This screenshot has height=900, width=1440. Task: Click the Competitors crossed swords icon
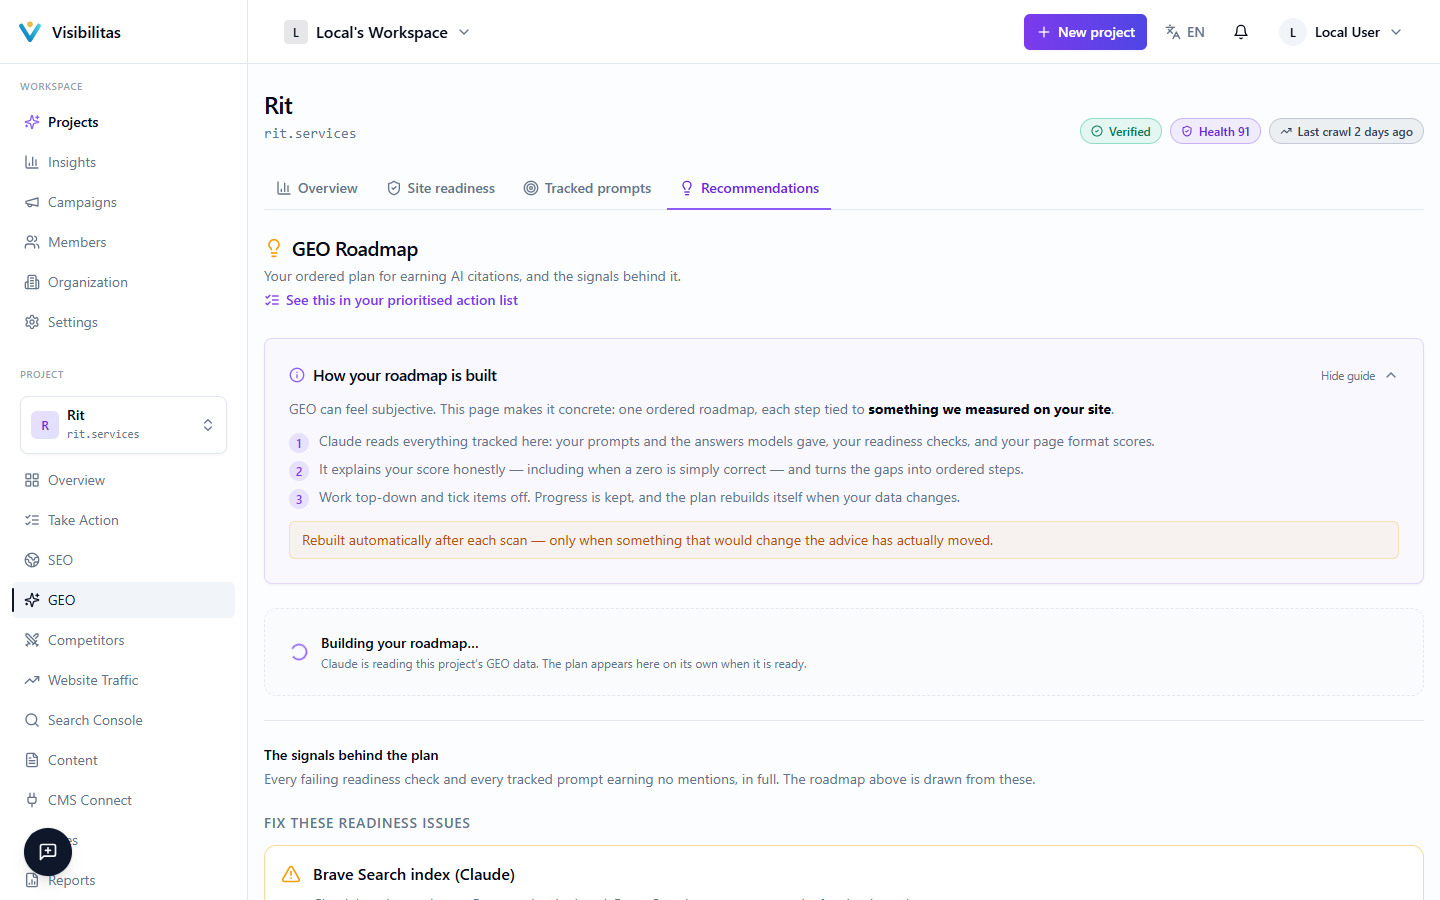point(32,640)
